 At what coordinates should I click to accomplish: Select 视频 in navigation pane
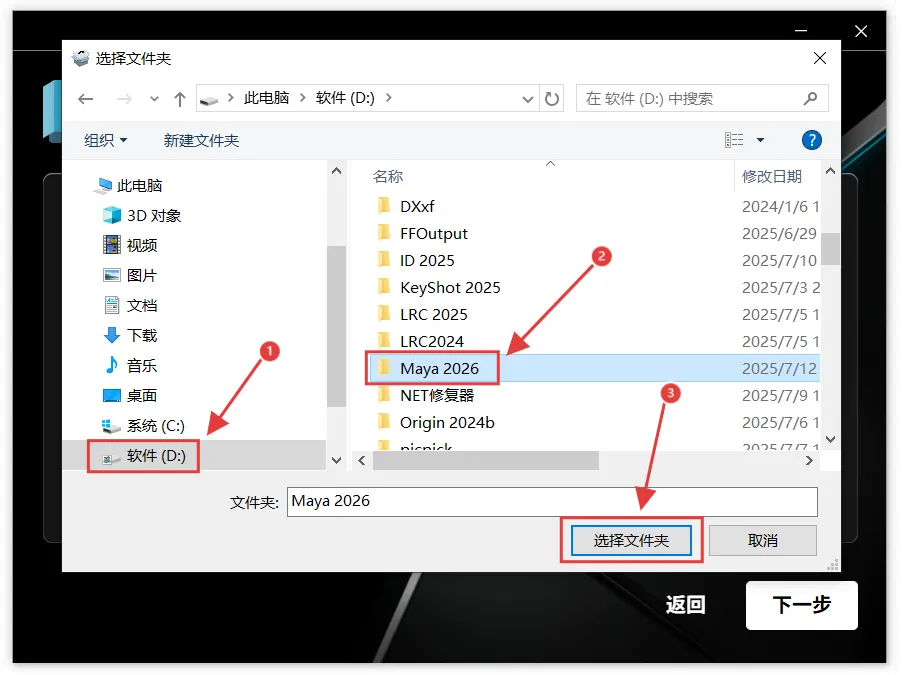(x=130, y=245)
